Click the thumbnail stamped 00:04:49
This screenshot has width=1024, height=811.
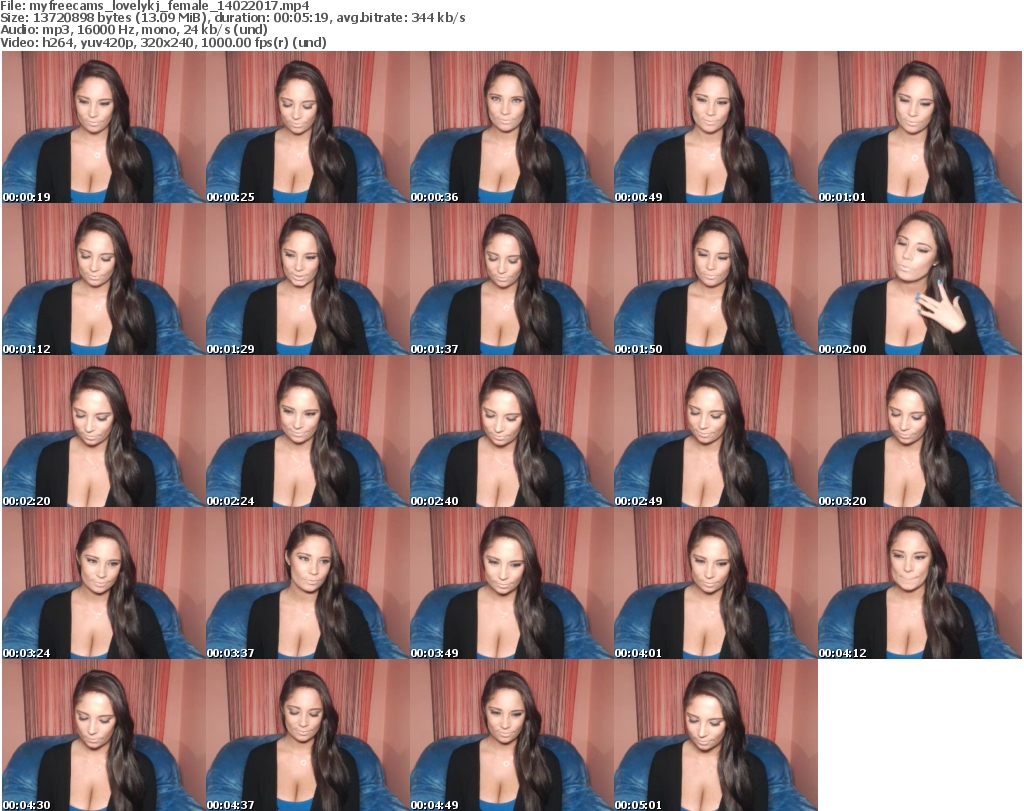tap(511, 735)
